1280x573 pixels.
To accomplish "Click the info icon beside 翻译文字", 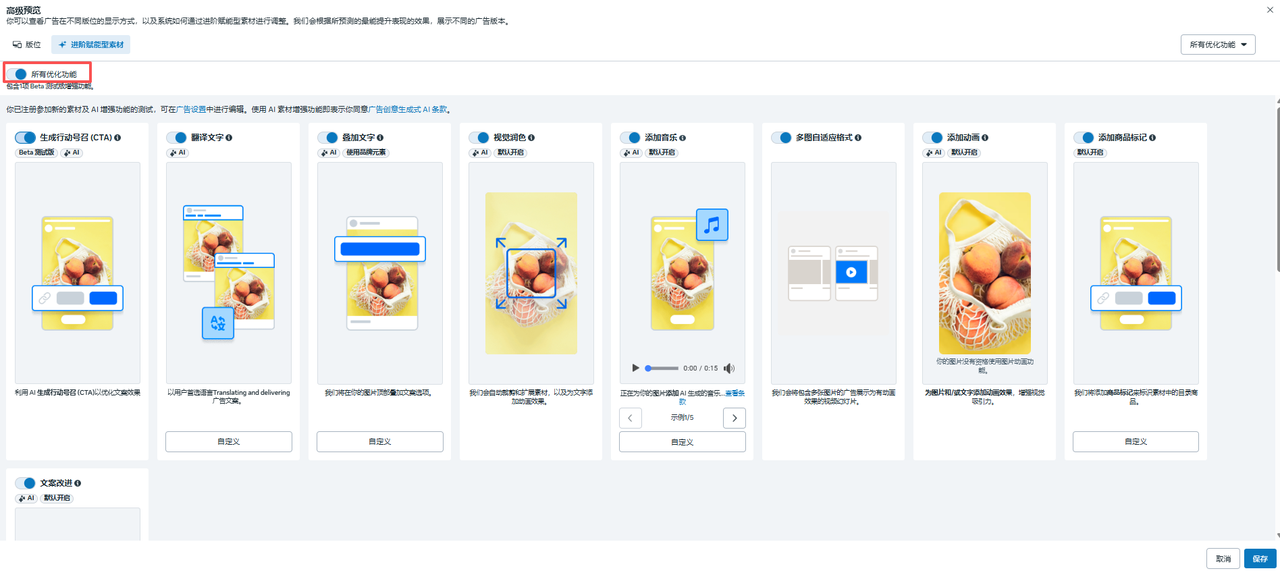I will coord(229,138).
